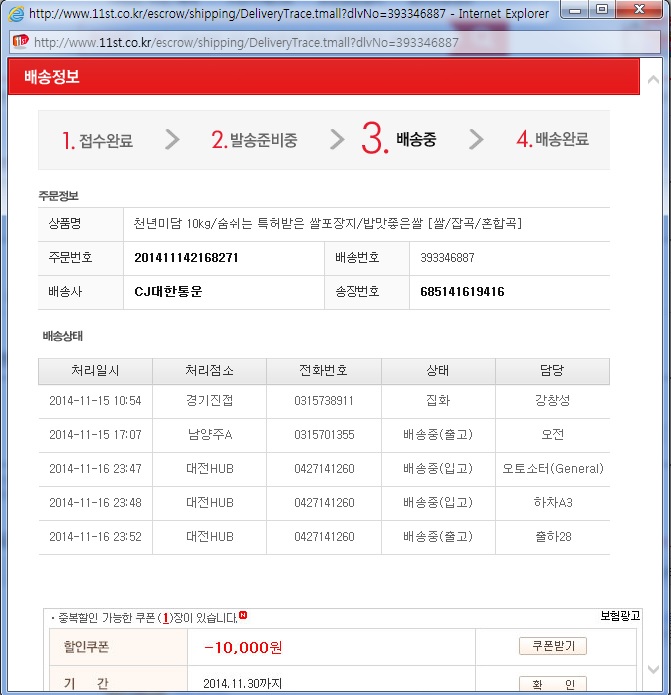Click the 출하28 cell

553,537
